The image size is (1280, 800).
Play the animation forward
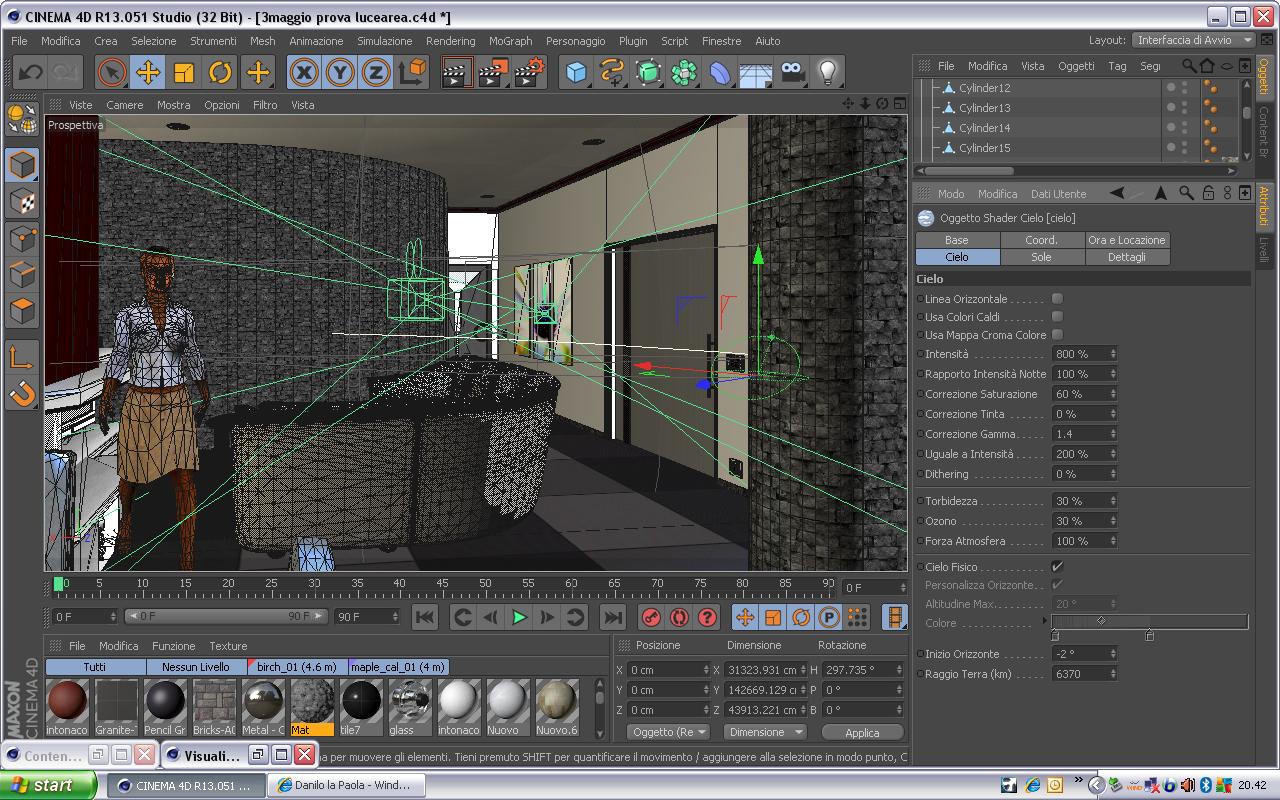point(519,617)
